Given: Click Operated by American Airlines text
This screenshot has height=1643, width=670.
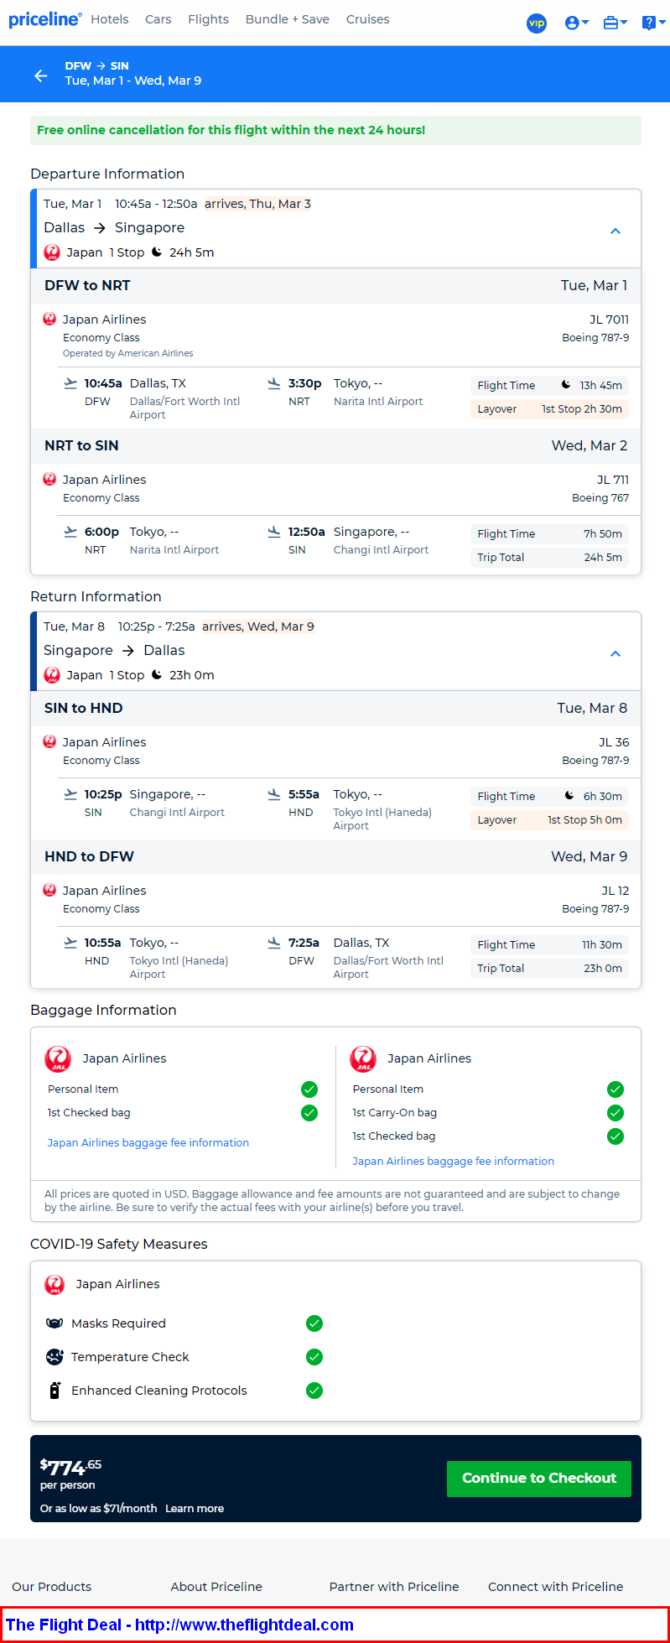Looking at the screenshot, I should (128, 353).
